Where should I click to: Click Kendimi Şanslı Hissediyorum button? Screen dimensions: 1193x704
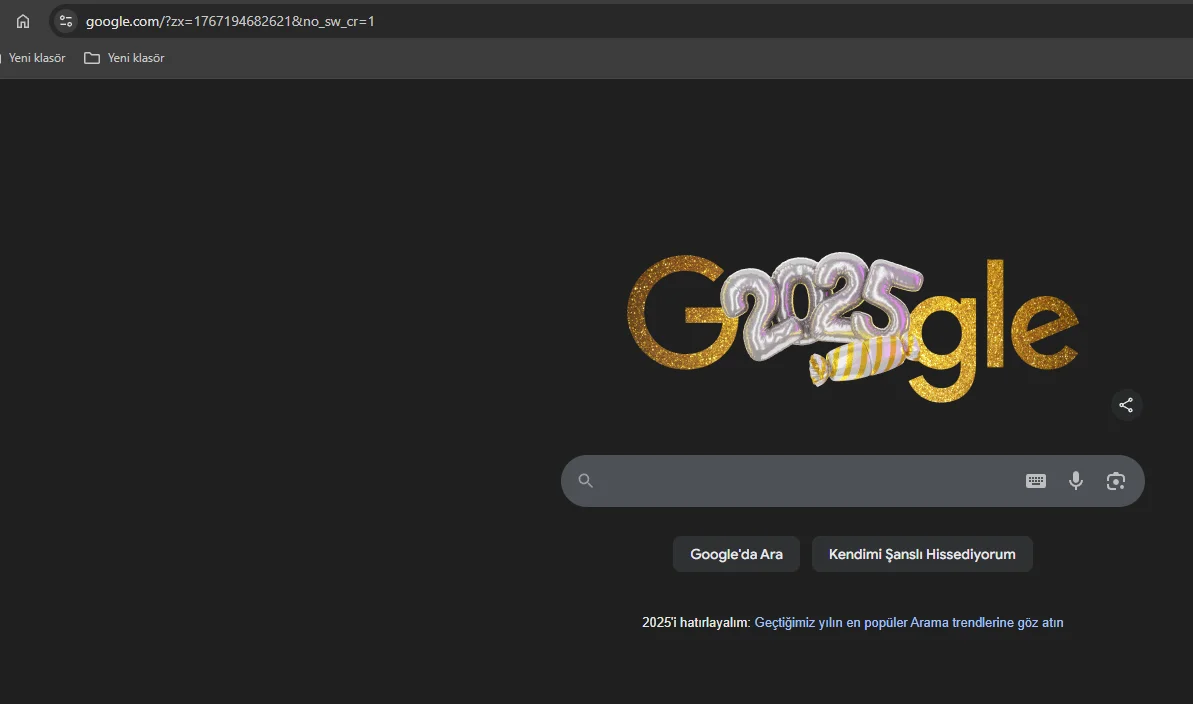pos(922,554)
